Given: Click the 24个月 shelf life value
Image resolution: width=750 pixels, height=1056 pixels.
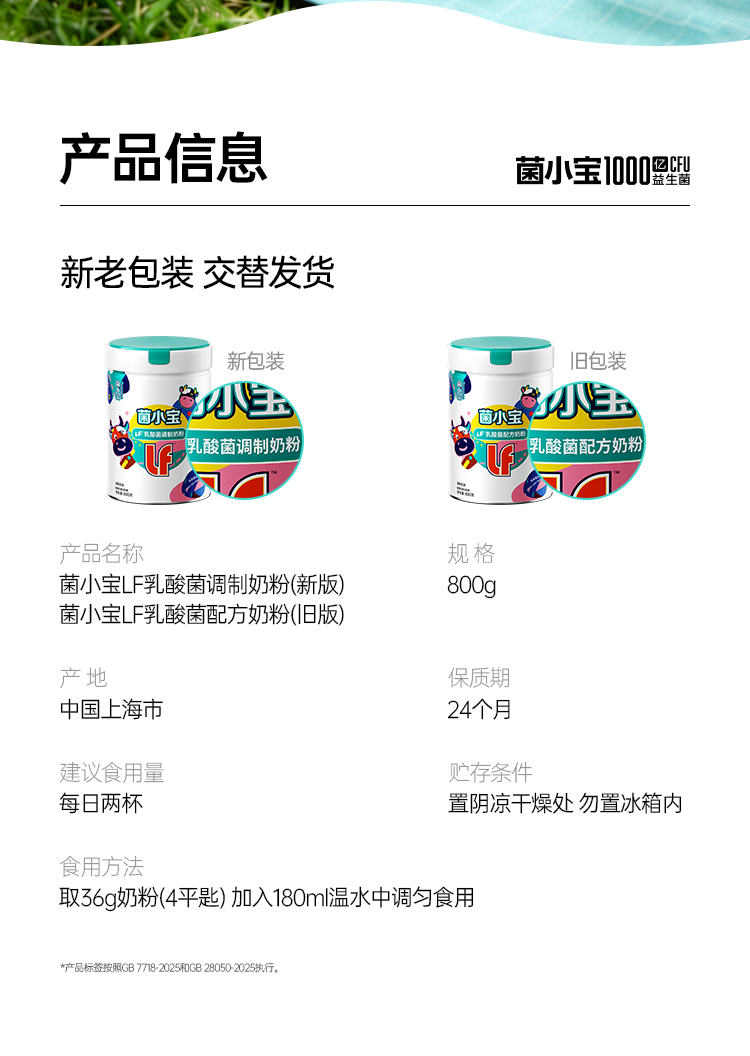Looking at the screenshot, I should [479, 709].
